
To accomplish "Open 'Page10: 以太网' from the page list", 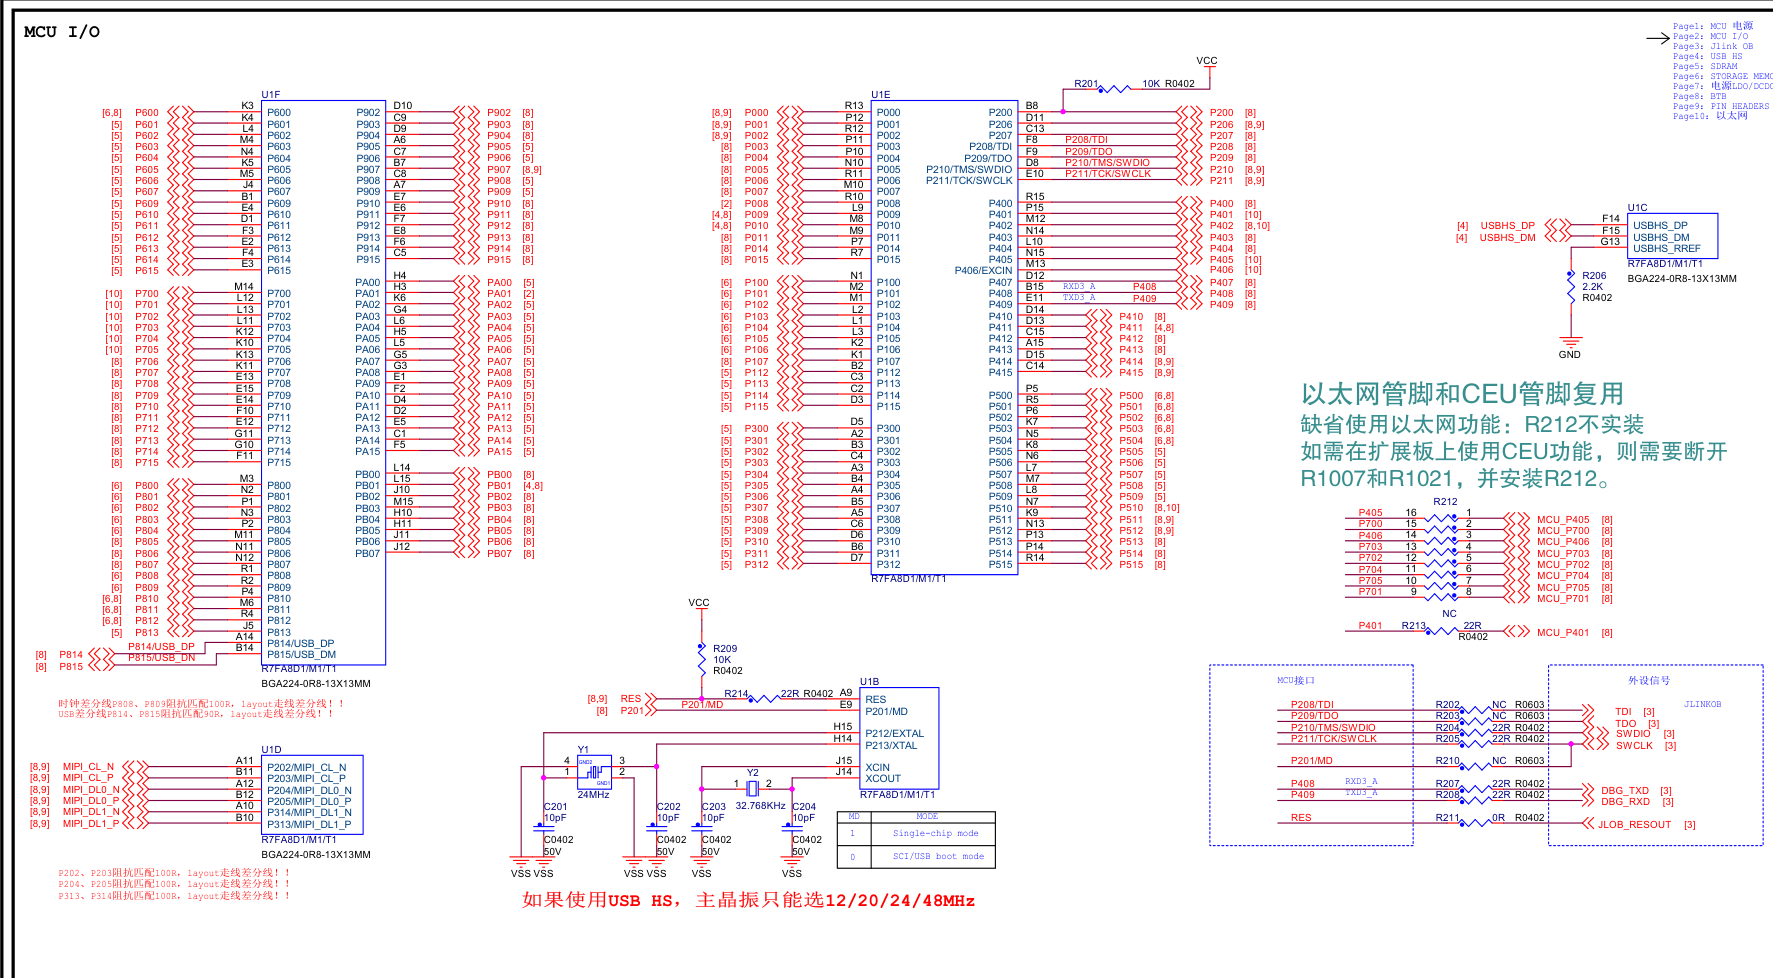I will 1710,116.
